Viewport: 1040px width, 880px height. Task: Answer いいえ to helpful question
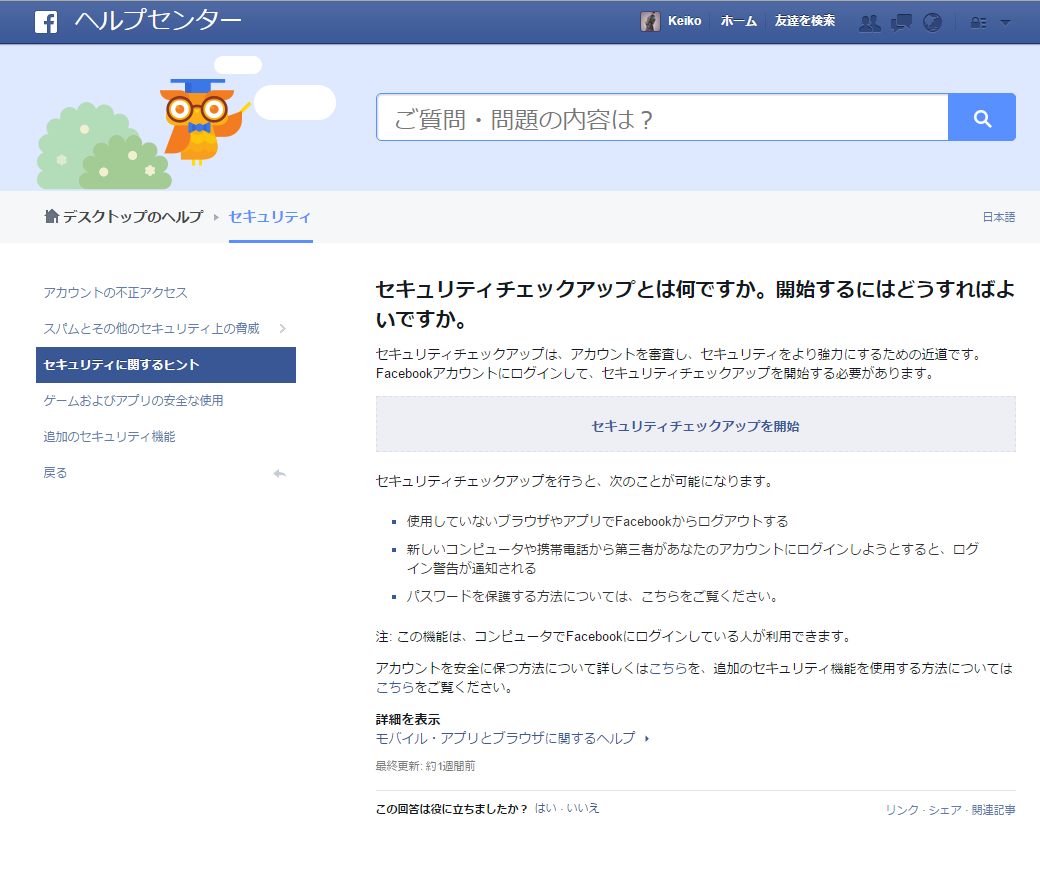click(x=582, y=808)
